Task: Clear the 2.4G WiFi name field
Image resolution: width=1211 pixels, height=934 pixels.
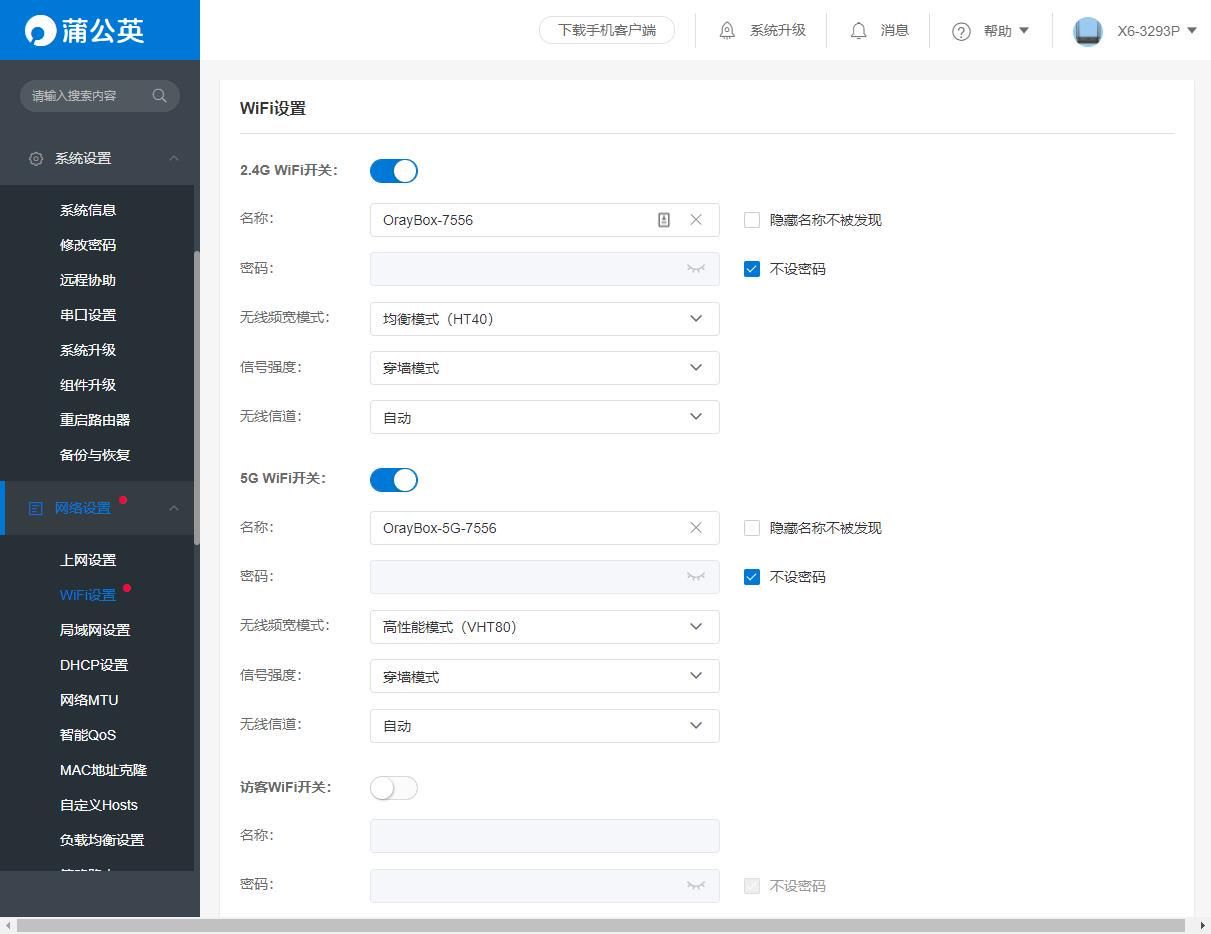Action: (x=696, y=220)
